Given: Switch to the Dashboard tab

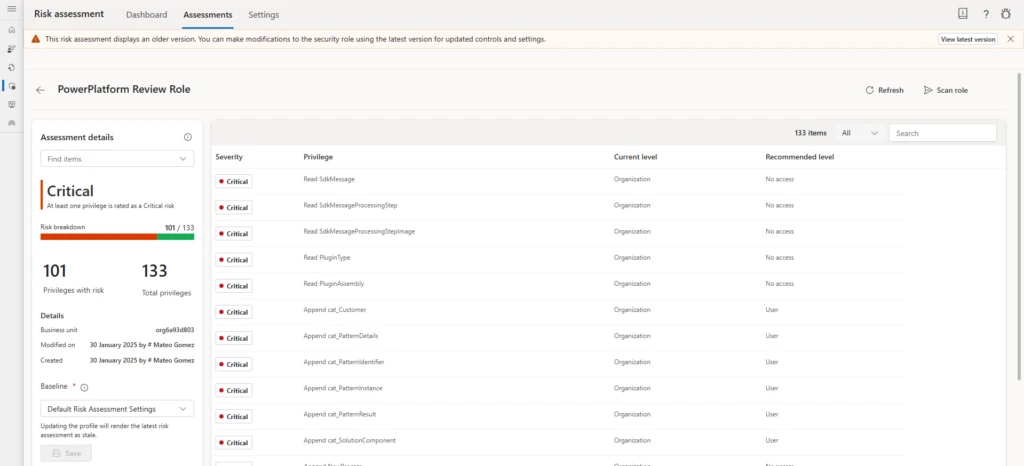Looking at the screenshot, I should pyautogui.click(x=147, y=15).
